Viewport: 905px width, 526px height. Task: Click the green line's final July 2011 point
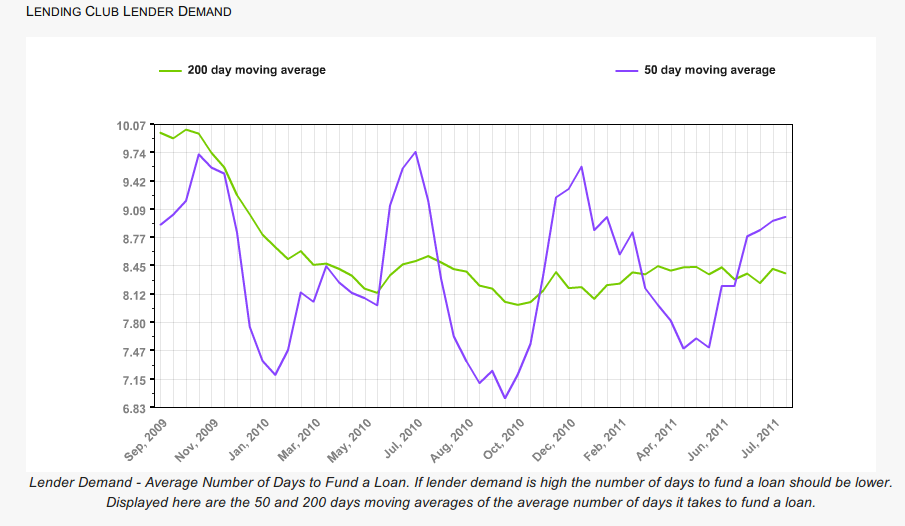[x=786, y=273]
